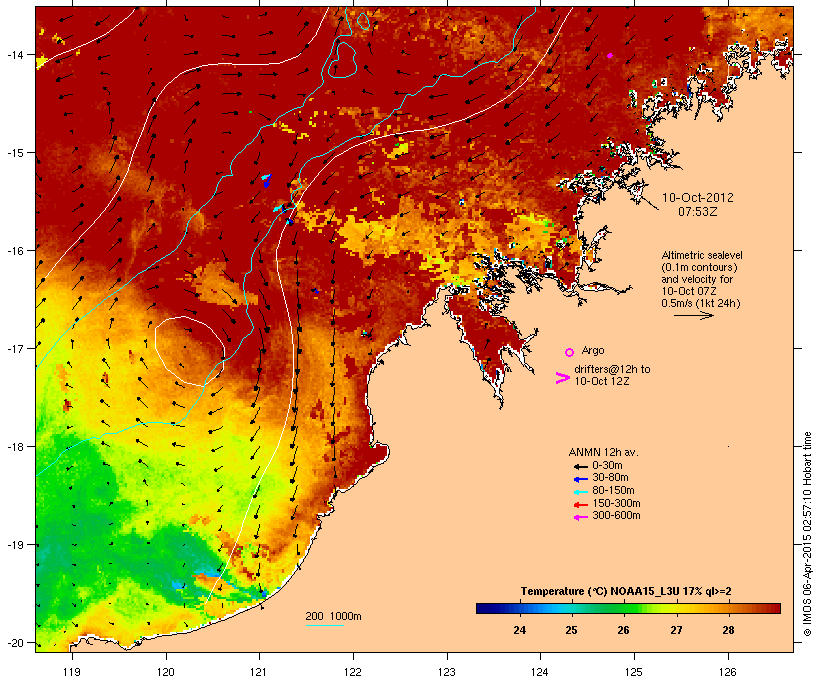Click the 300-600m depth label
Screen dimensions: 820x680
click(616, 516)
